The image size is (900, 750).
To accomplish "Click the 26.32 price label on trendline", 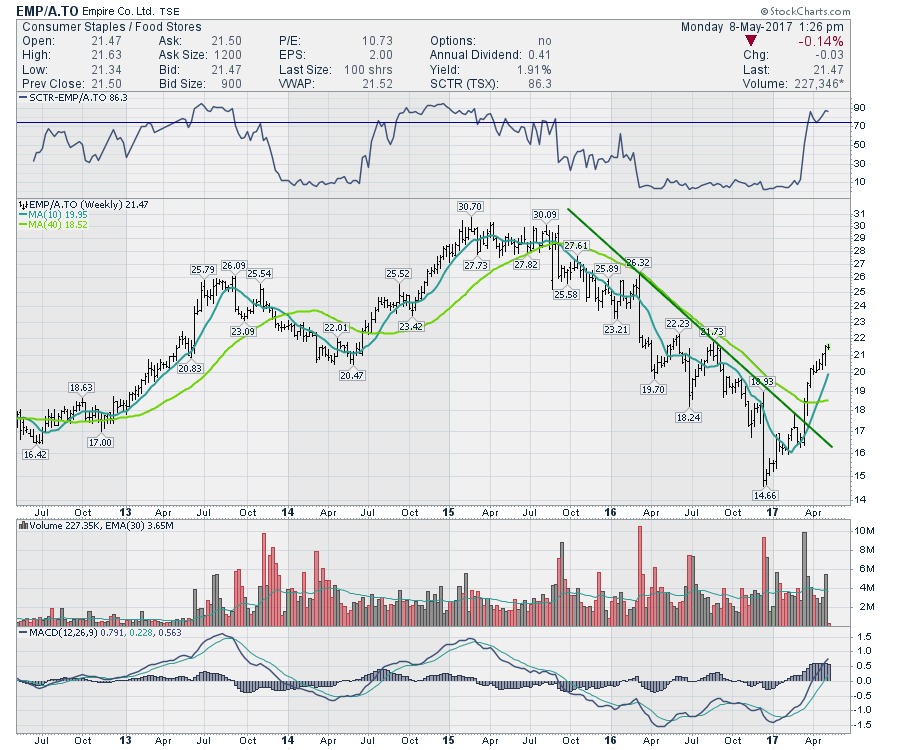I will click(638, 263).
